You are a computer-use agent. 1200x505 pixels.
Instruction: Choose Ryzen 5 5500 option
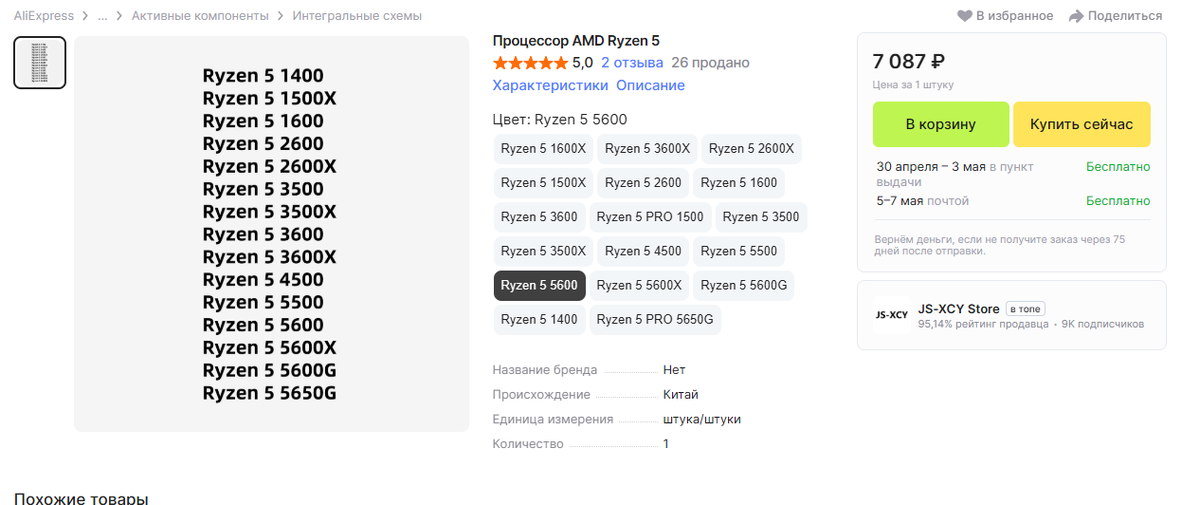tap(739, 251)
